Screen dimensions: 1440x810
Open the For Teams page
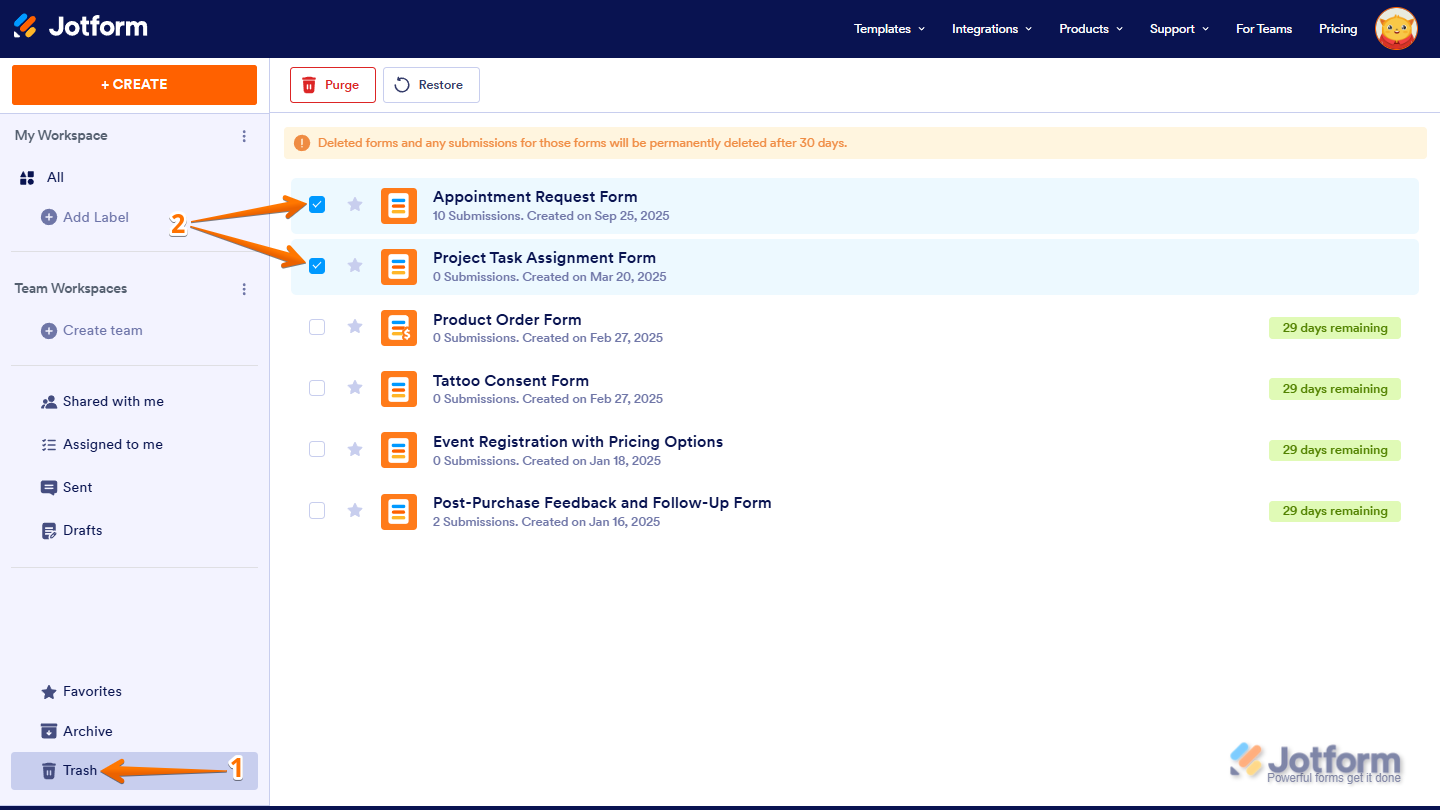coord(1263,29)
